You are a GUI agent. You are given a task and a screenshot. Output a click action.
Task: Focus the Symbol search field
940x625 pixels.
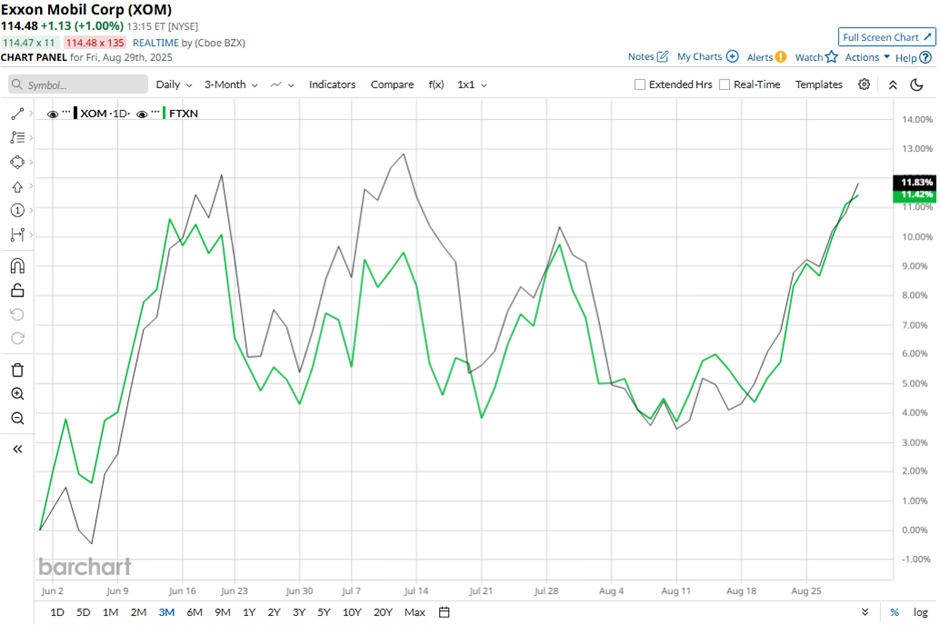coord(79,84)
